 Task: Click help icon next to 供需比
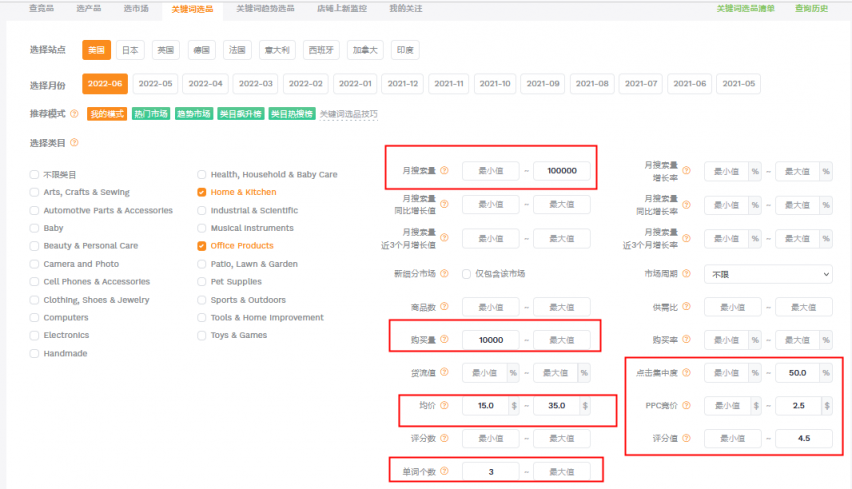(686, 306)
